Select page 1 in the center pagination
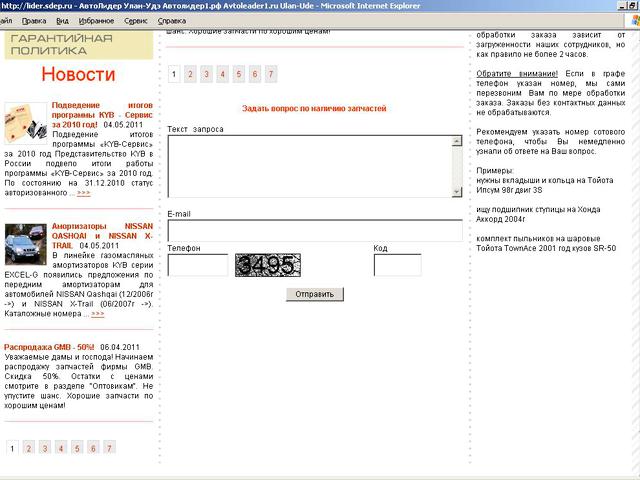The height and width of the screenshot is (480, 640). click(174, 74)
